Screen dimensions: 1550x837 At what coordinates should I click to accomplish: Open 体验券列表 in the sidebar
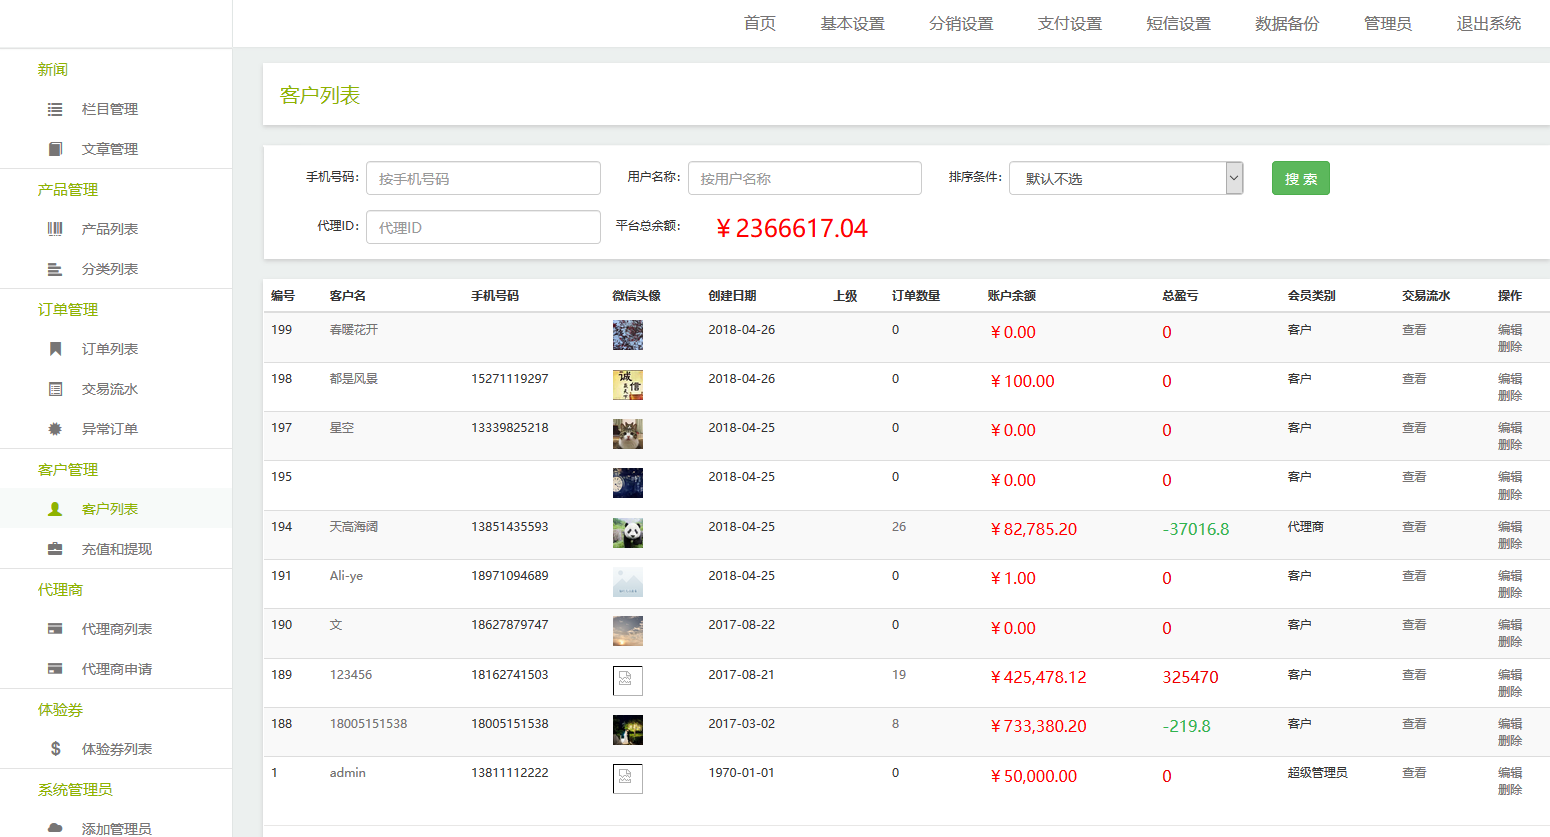click(x=117, y=749)
